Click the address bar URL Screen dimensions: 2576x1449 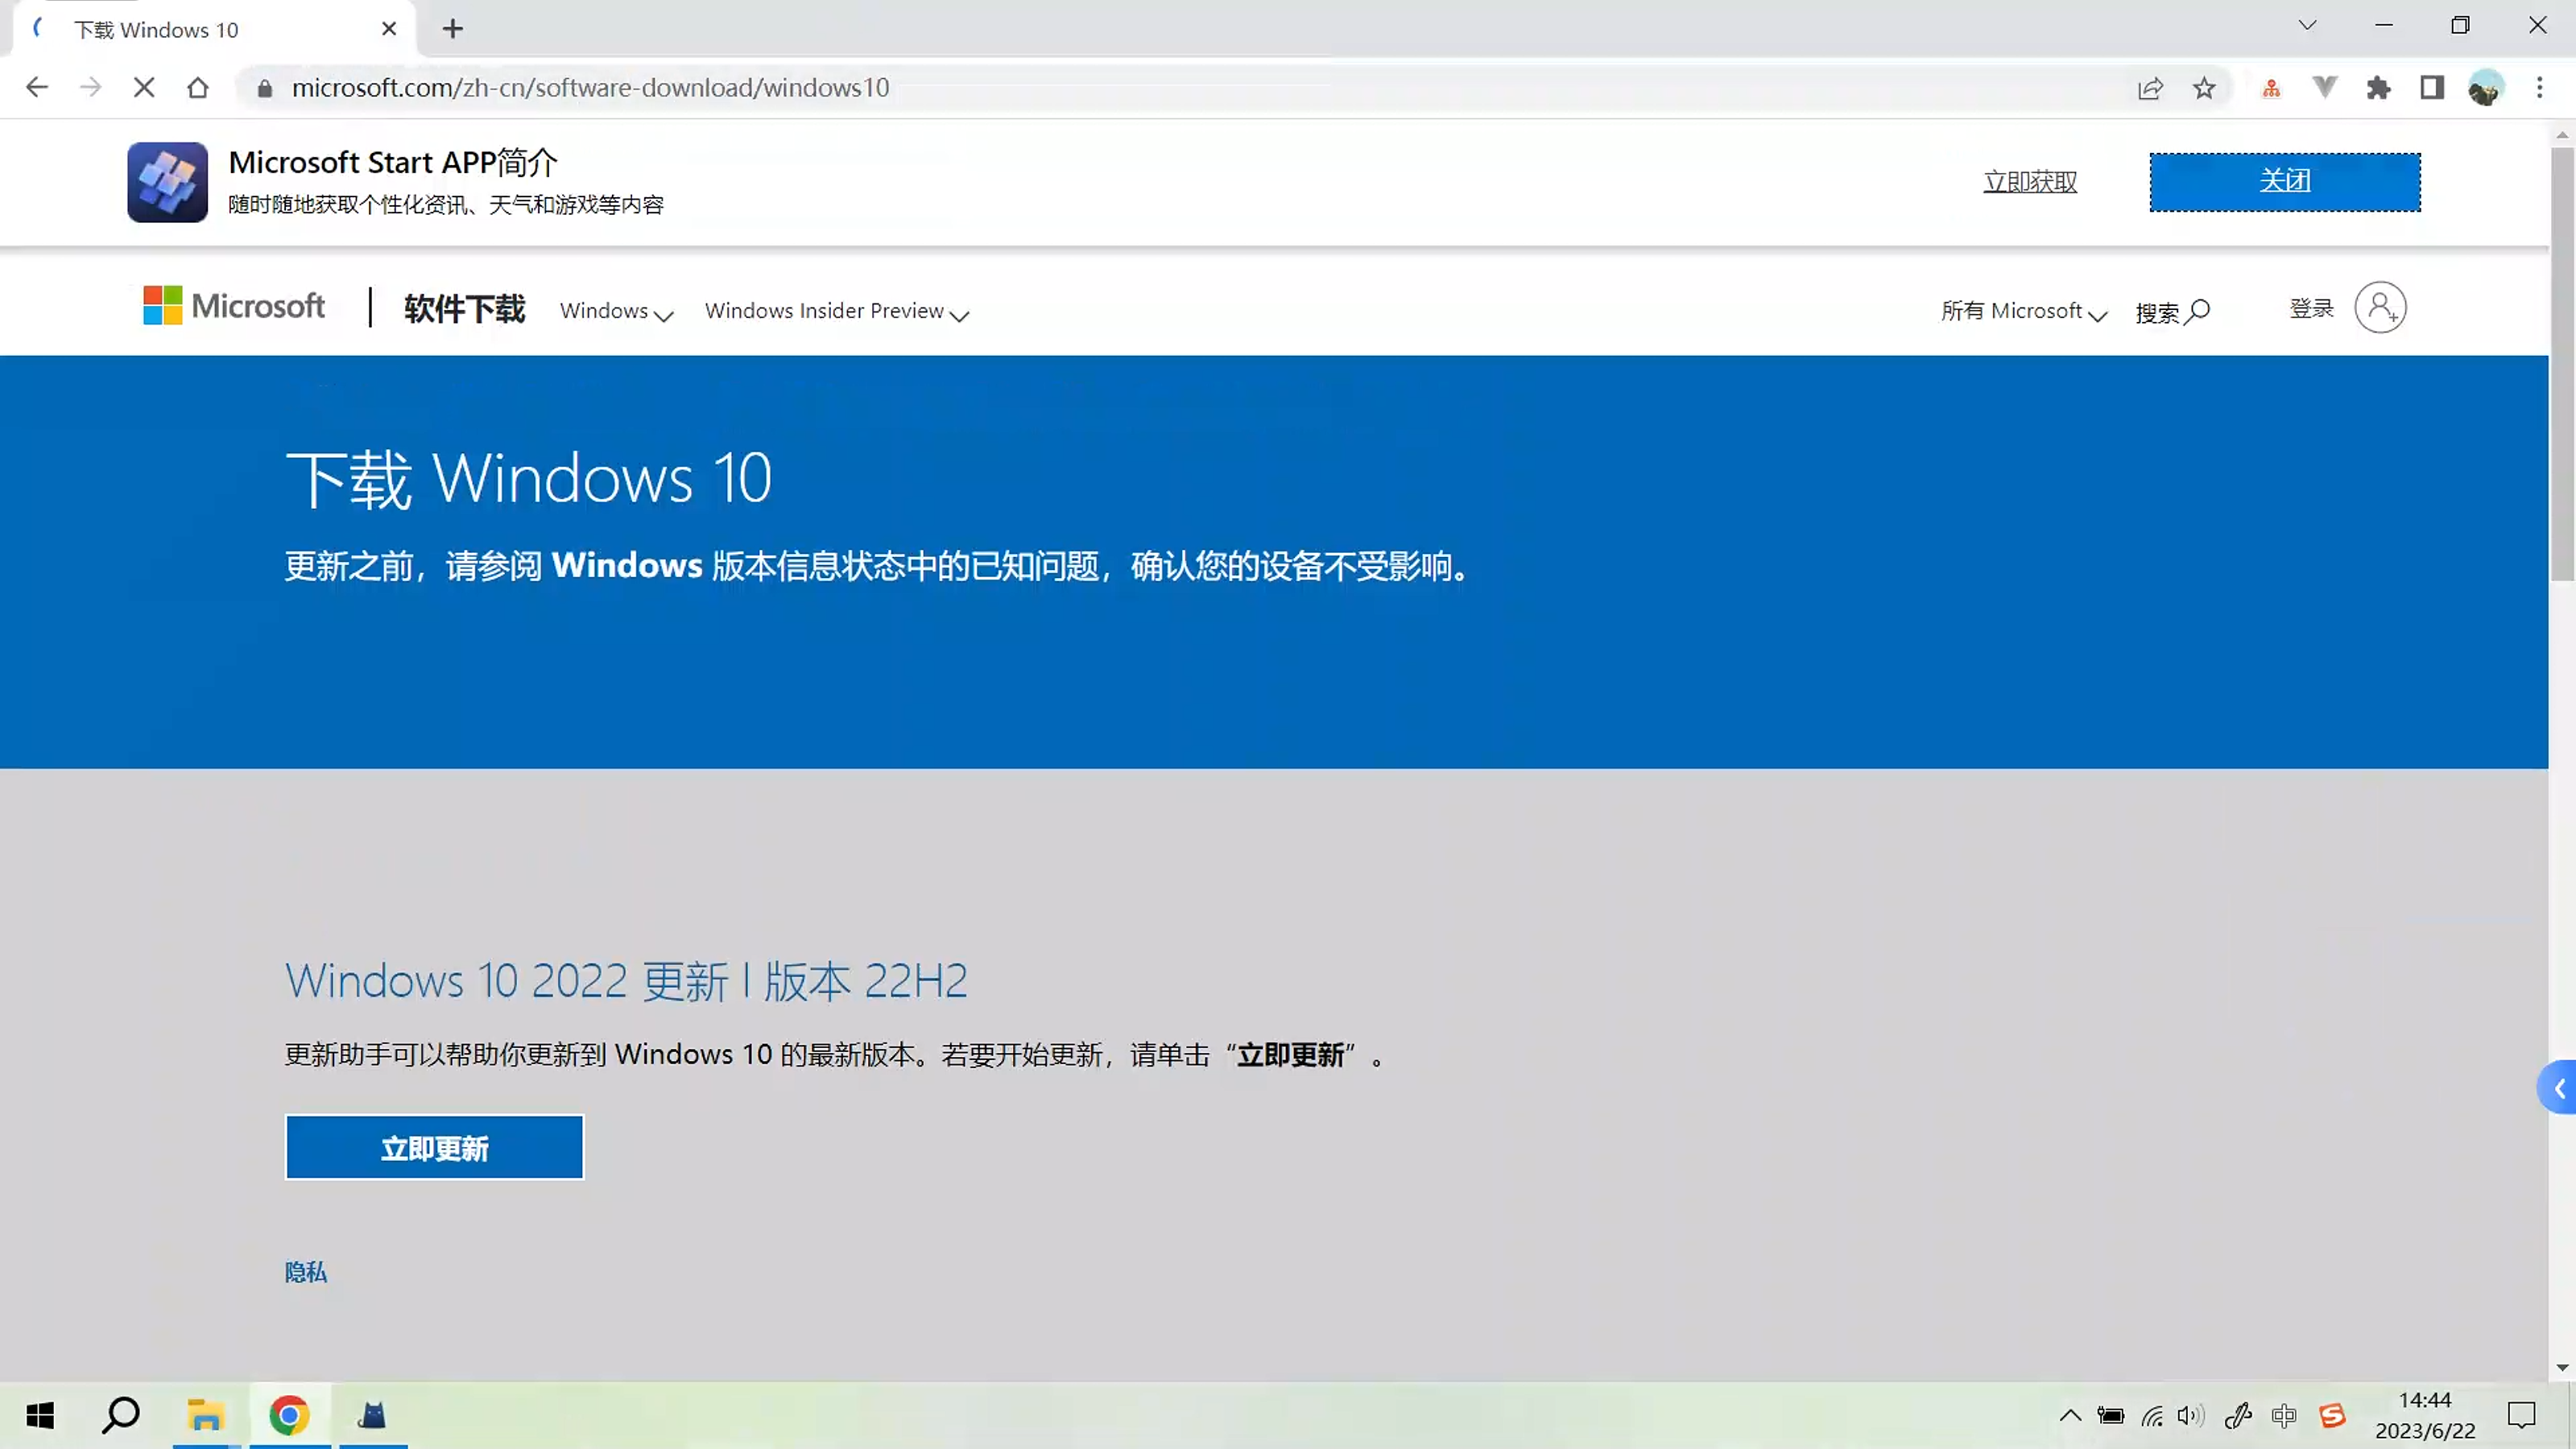pos(590,88)
